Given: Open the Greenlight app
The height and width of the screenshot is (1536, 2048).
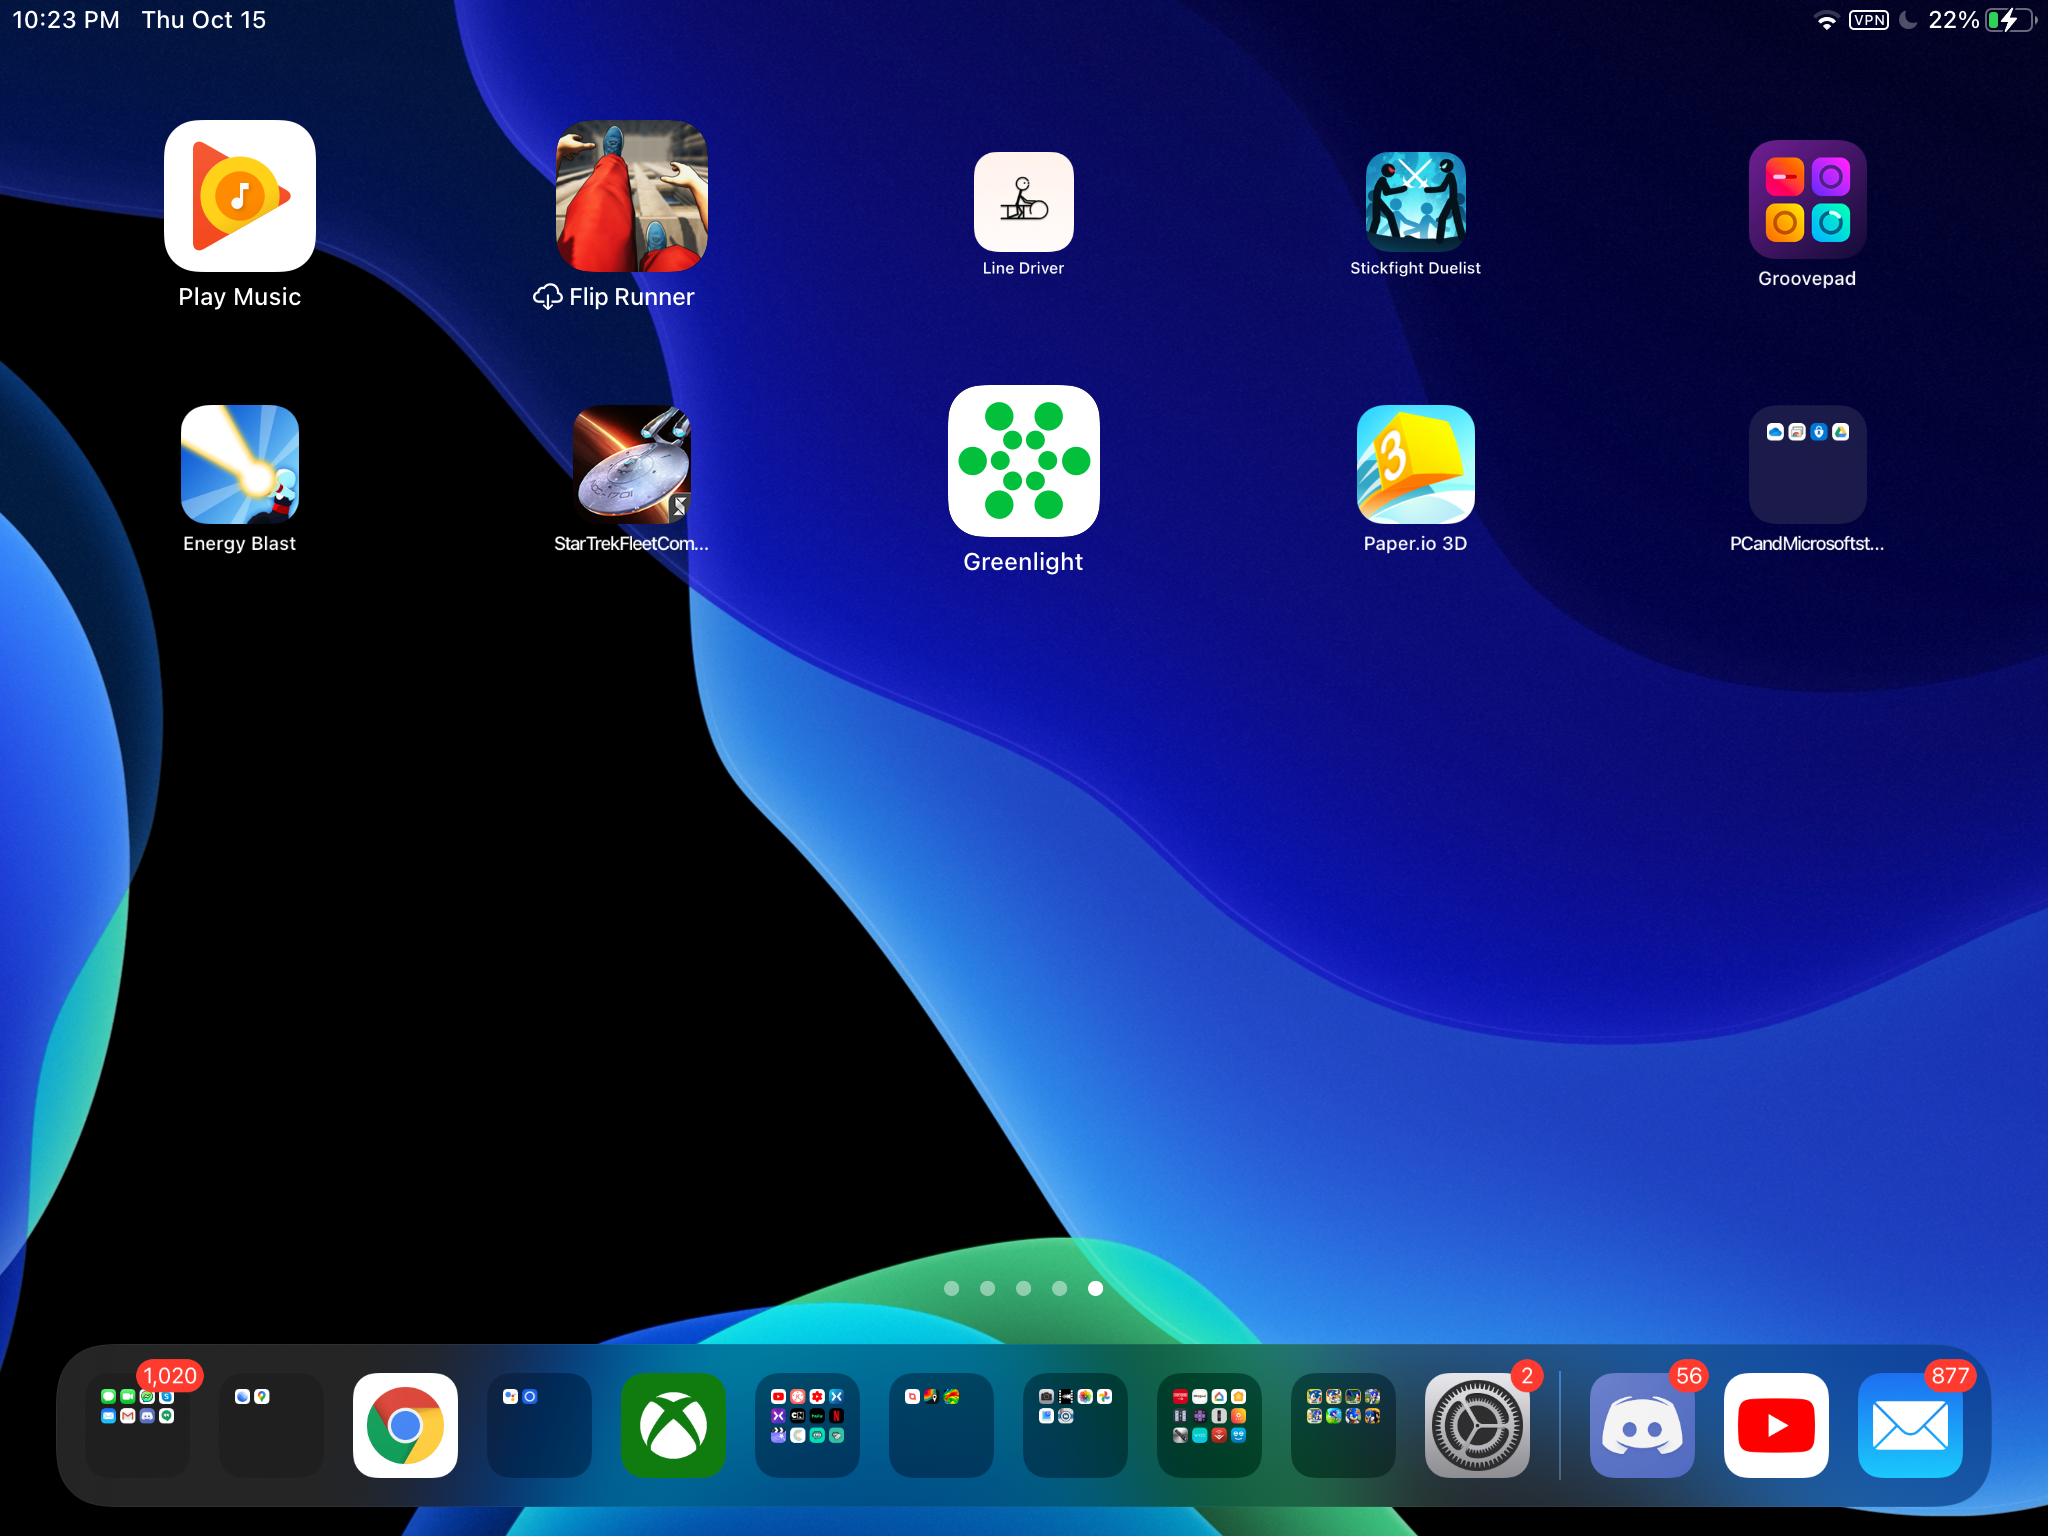Looking at the screenshot, I should 1023,461.
